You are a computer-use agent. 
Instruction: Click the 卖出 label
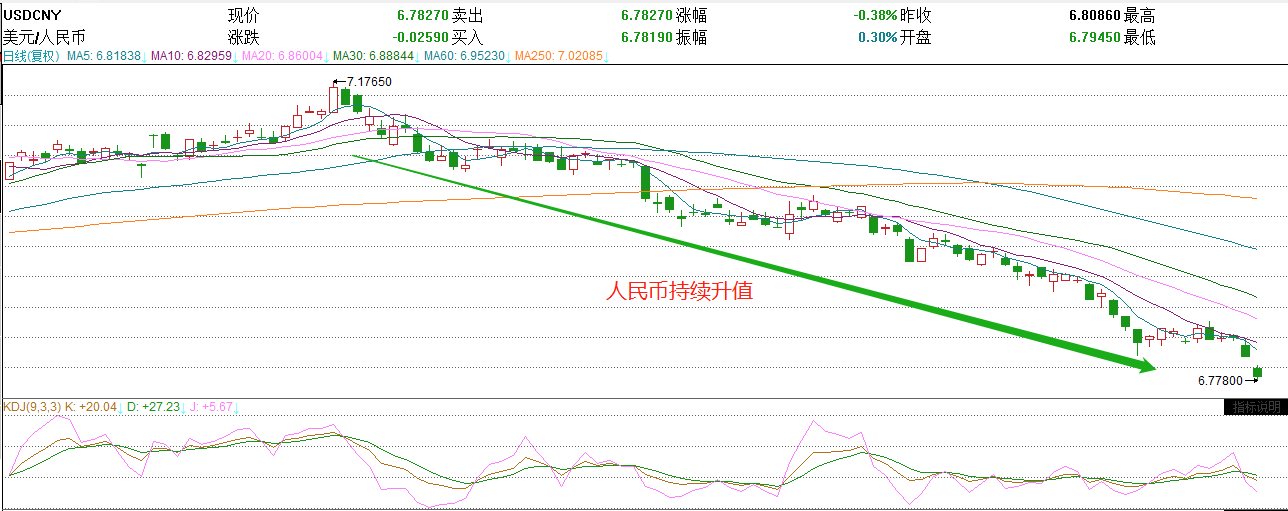click(x=469, y=16)
